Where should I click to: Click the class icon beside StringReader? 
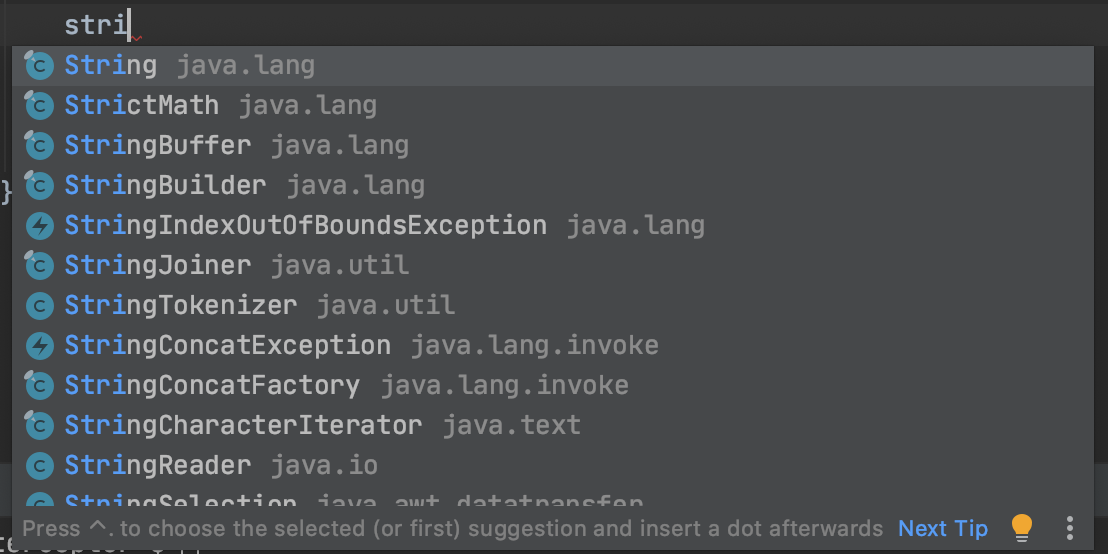40,466
